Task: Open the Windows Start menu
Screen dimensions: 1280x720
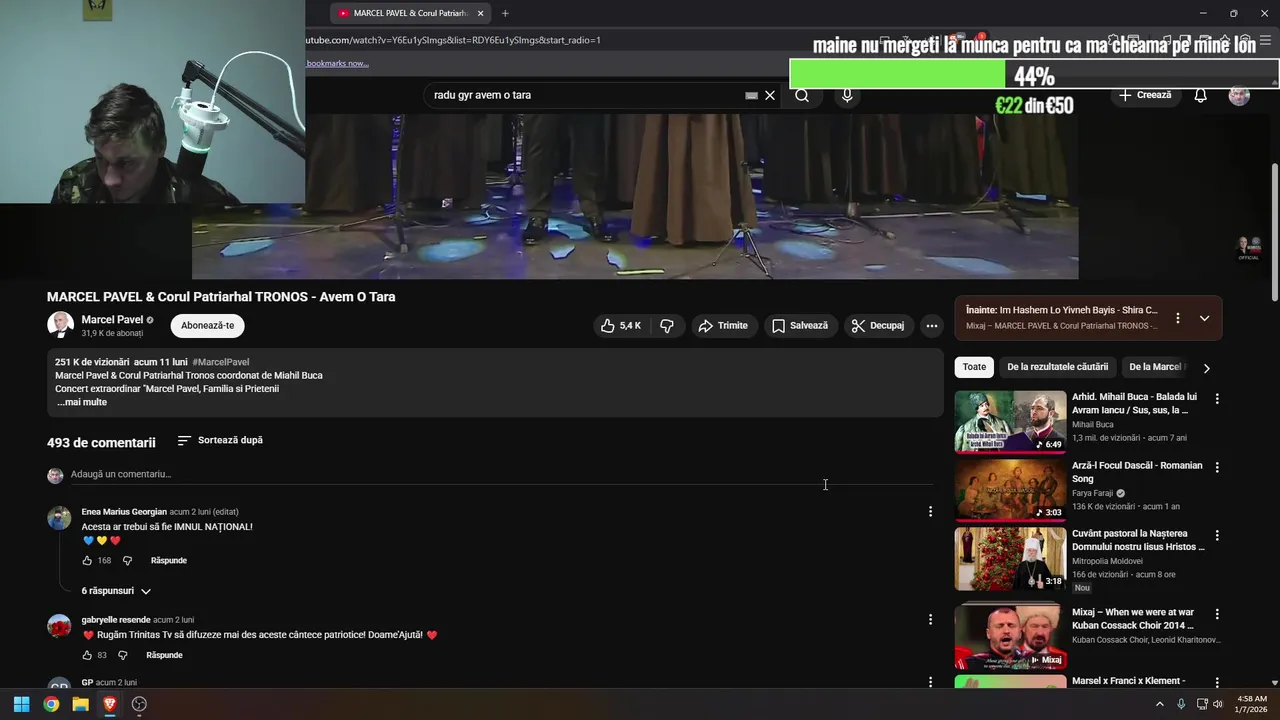Action: [x=21, y=704]
